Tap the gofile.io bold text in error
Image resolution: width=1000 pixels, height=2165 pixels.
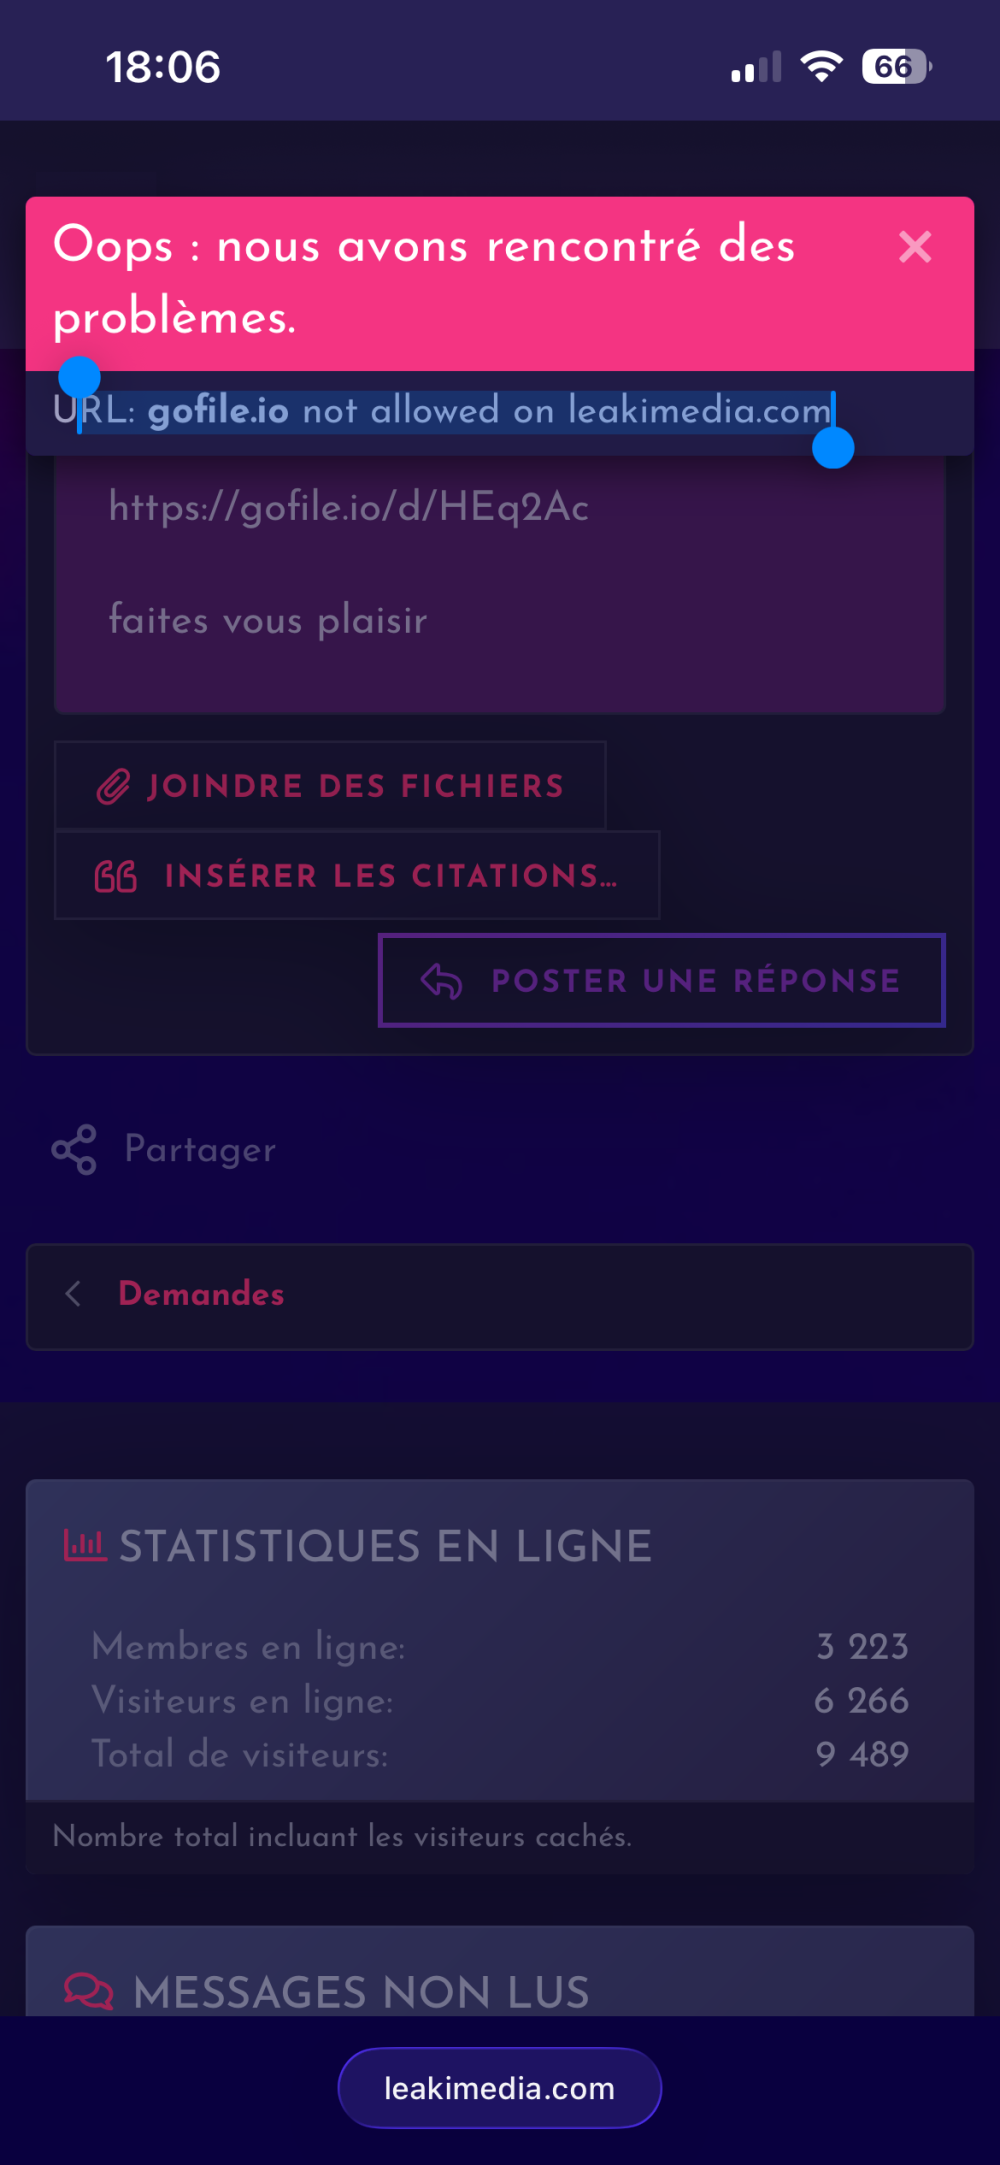tap(218, 411)
